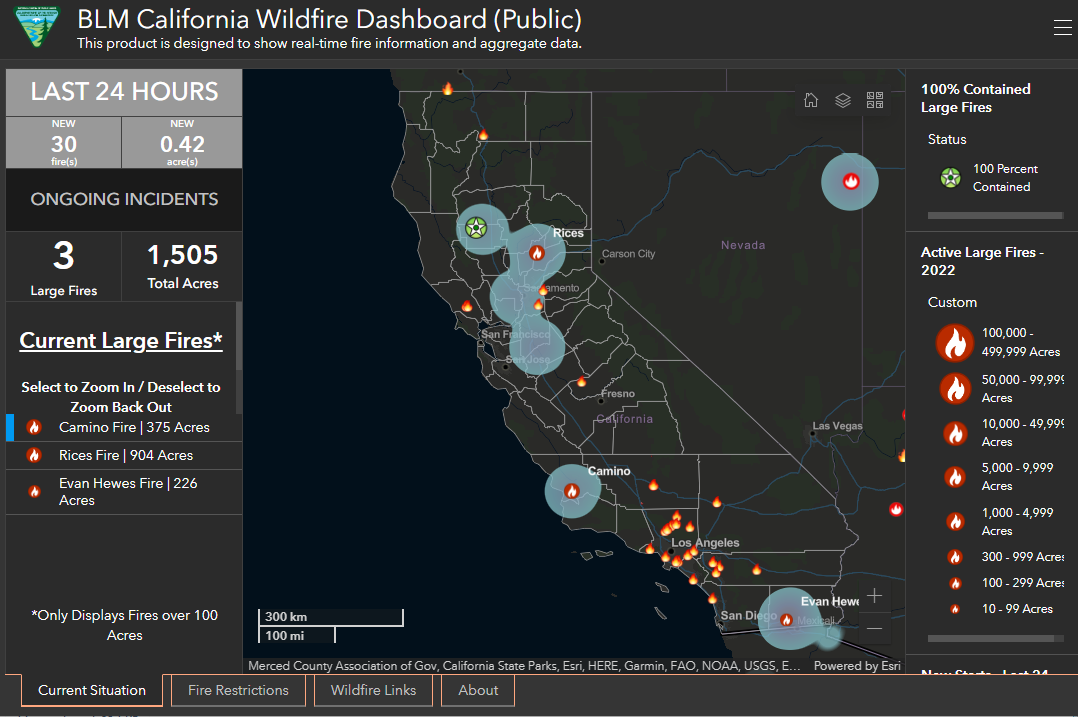Click the Current Large Fires heading link
1078x717 pixels.
pyautogui.click(x=121, y=340)
